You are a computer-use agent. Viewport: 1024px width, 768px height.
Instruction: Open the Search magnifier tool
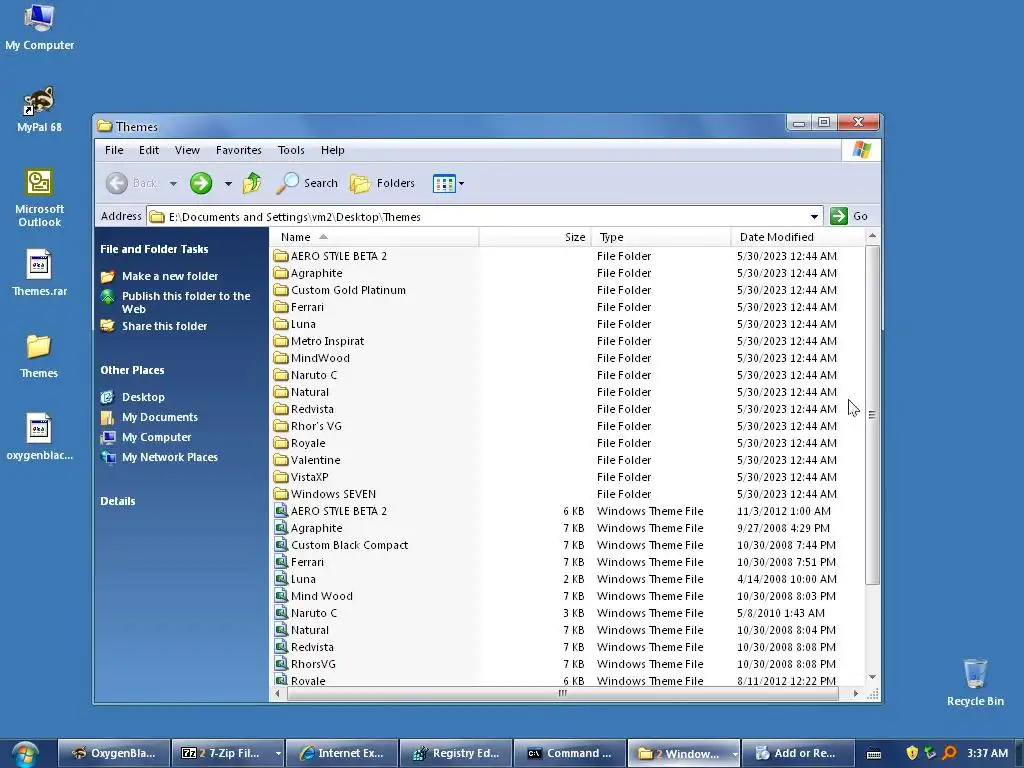306,184
